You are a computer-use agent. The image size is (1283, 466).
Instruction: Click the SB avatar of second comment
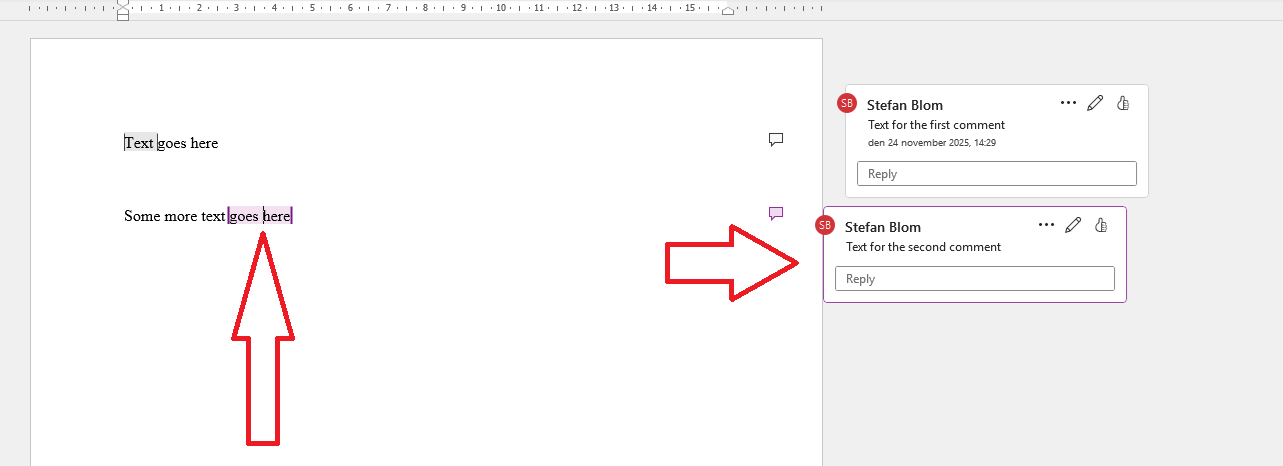[x=825, y=225]
